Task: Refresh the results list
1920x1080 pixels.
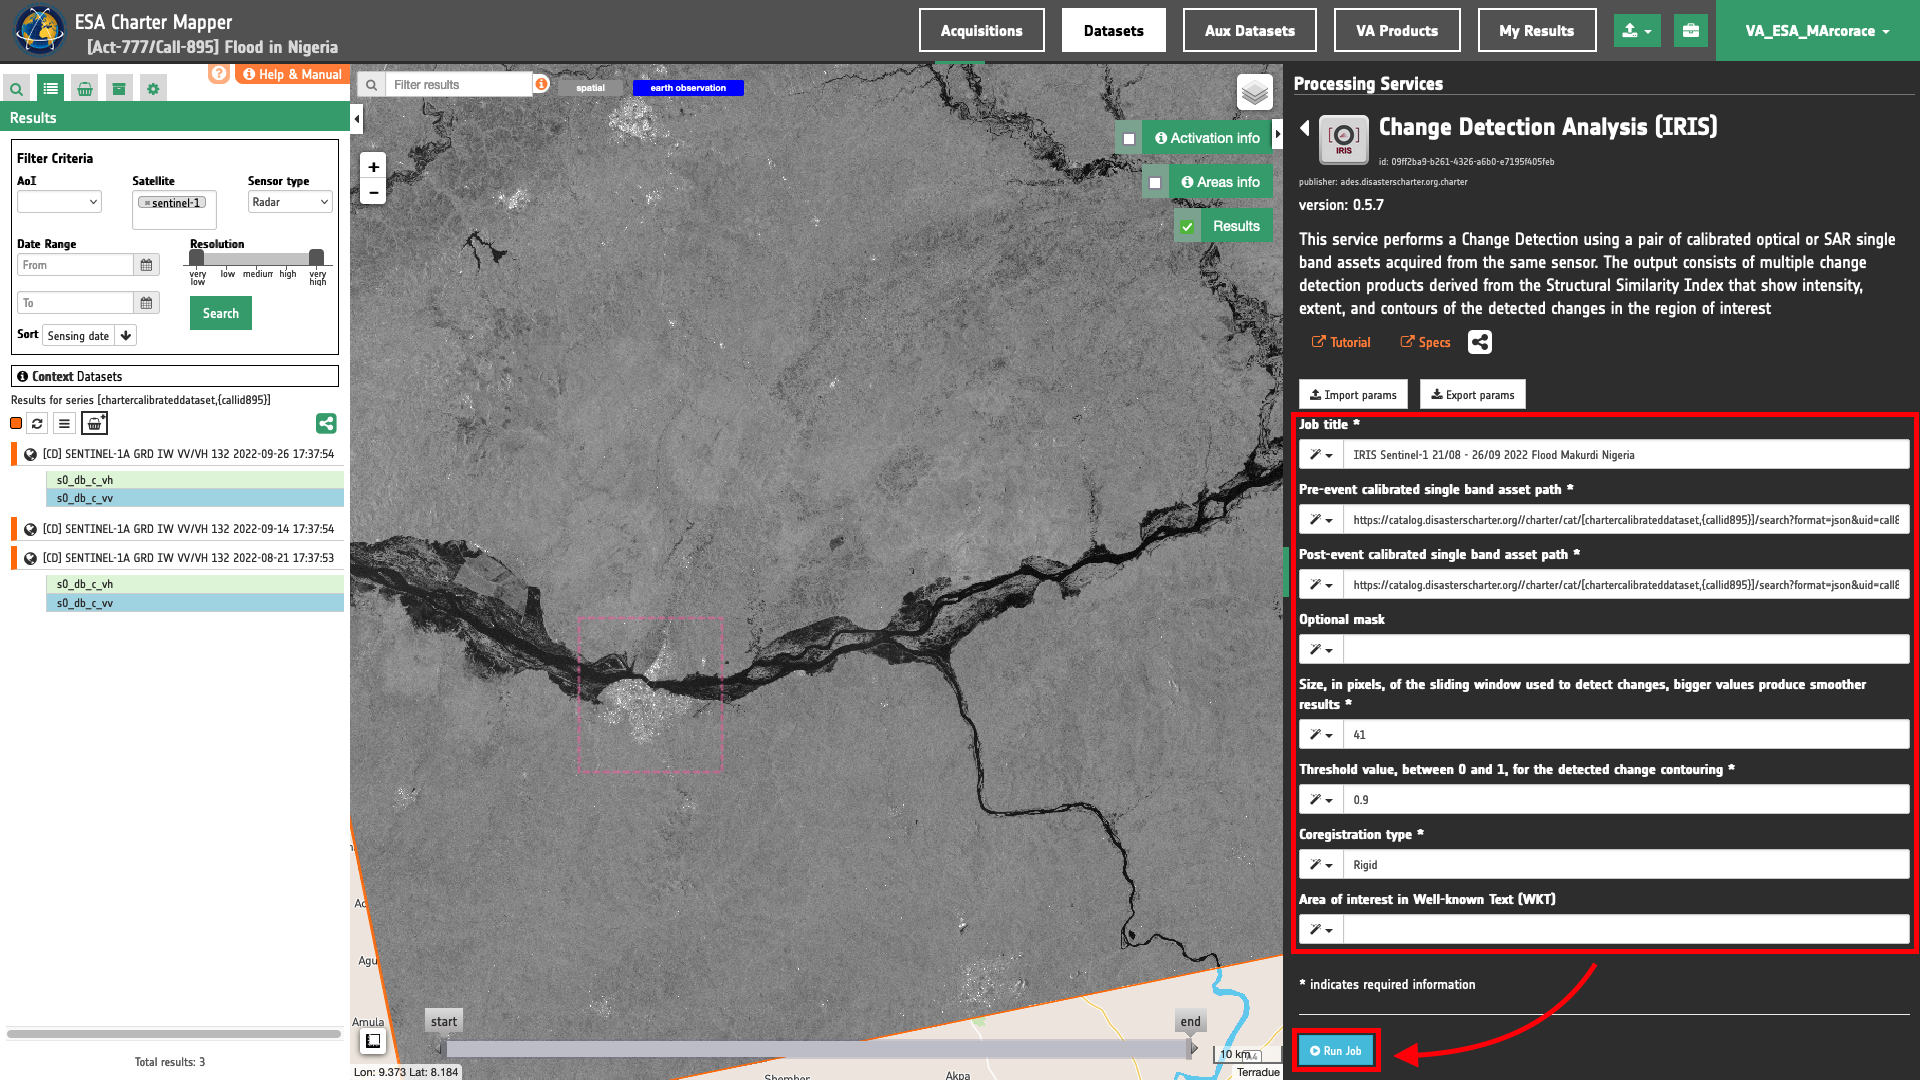Action: 37,424
